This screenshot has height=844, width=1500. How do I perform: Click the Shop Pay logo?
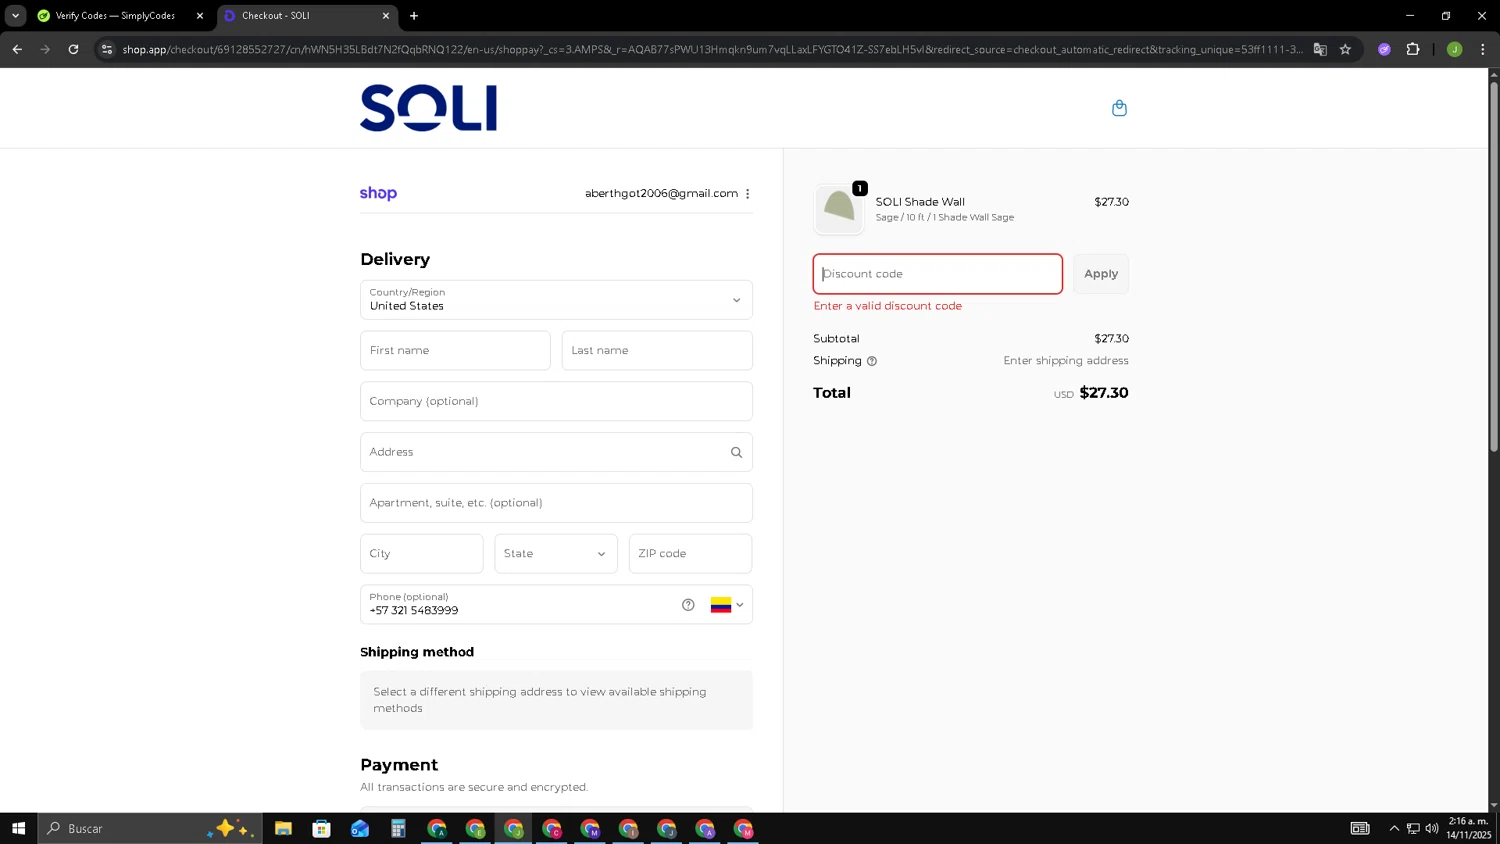[378, 194]
